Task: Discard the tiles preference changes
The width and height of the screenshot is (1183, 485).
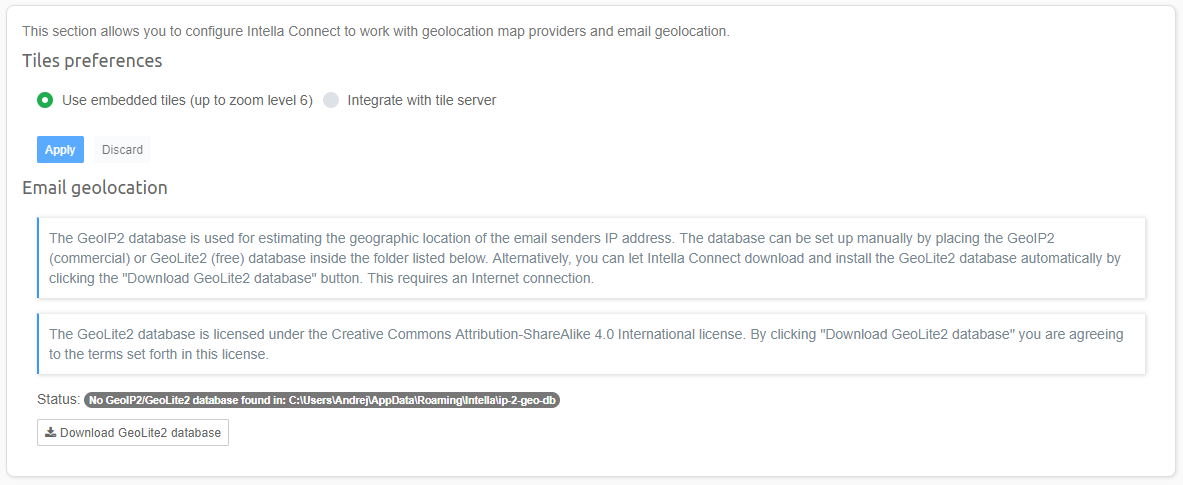Action: (122, 150)
